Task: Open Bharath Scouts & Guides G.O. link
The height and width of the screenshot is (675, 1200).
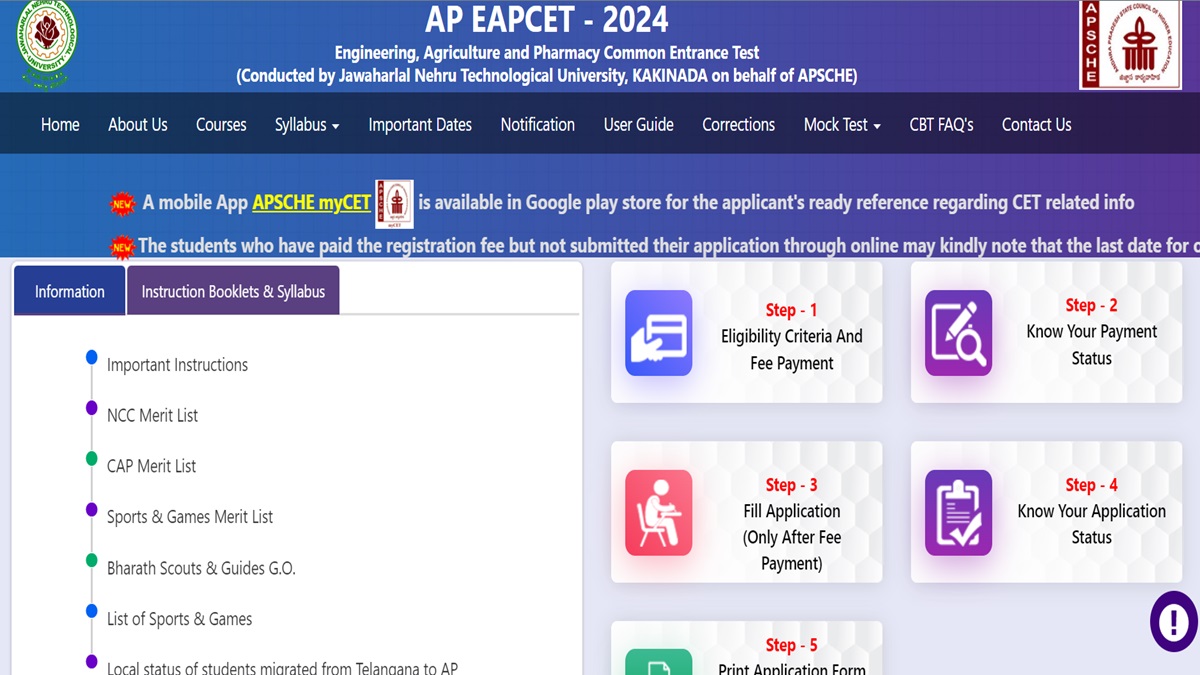Action: (201, 568)
